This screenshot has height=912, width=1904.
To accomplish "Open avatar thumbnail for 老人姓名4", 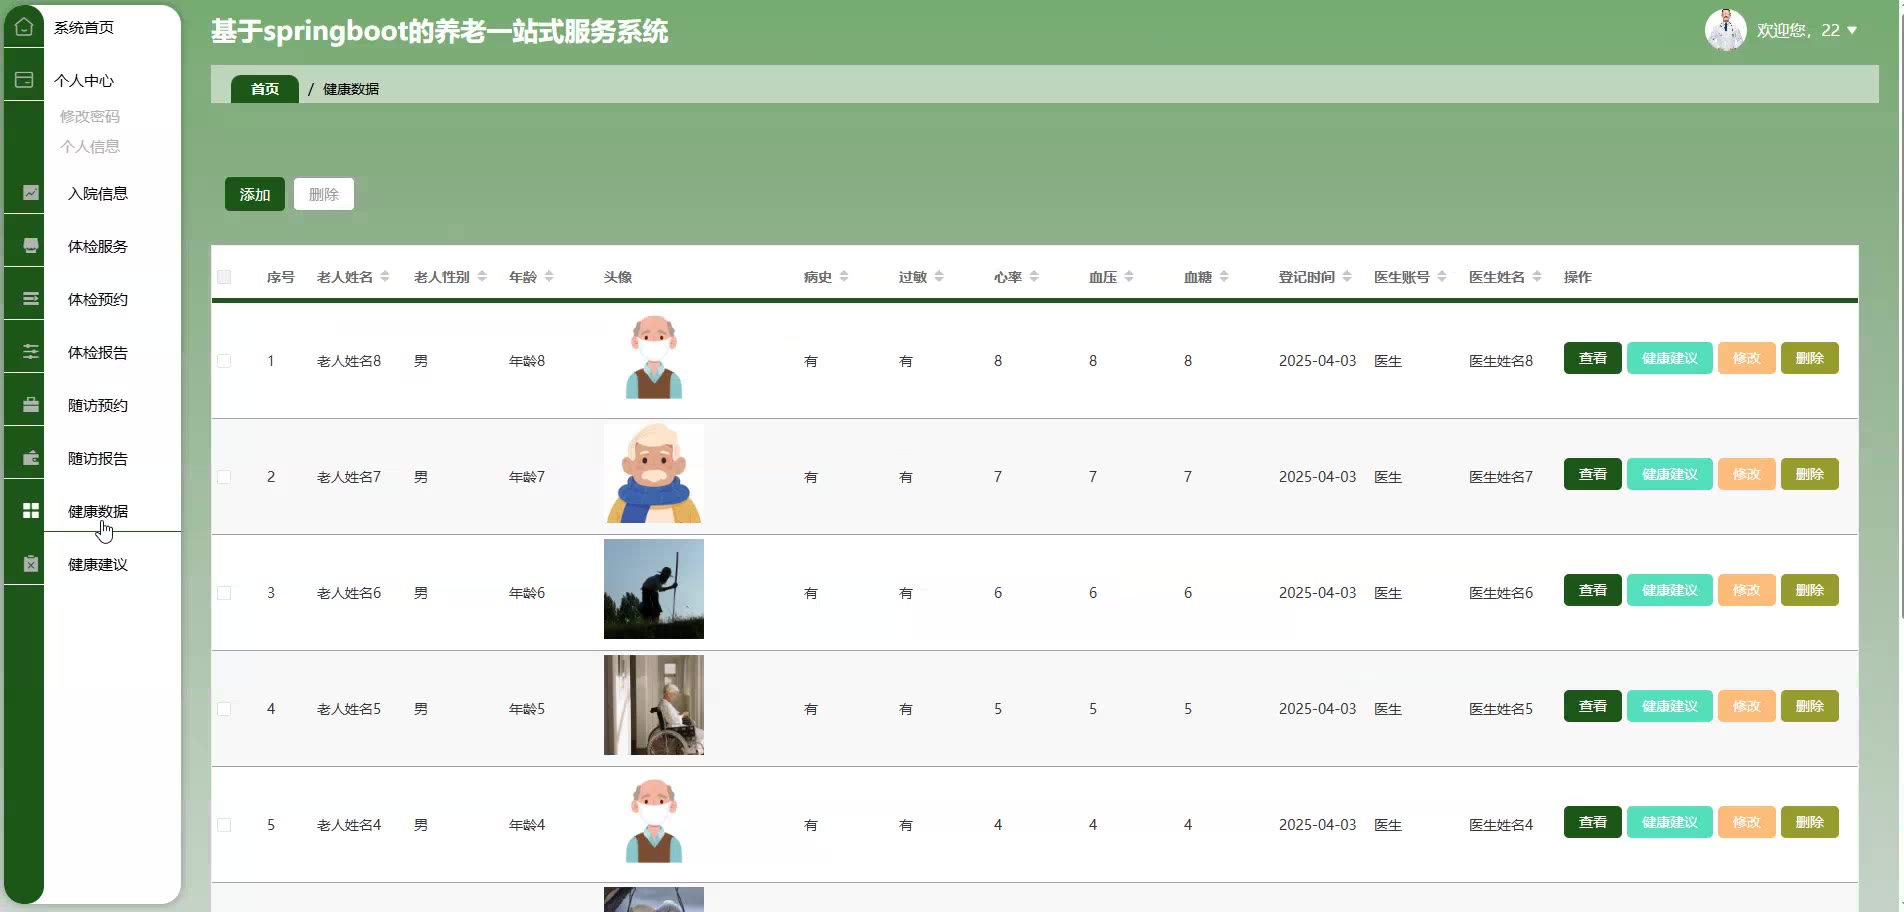I will pos(654,821).
